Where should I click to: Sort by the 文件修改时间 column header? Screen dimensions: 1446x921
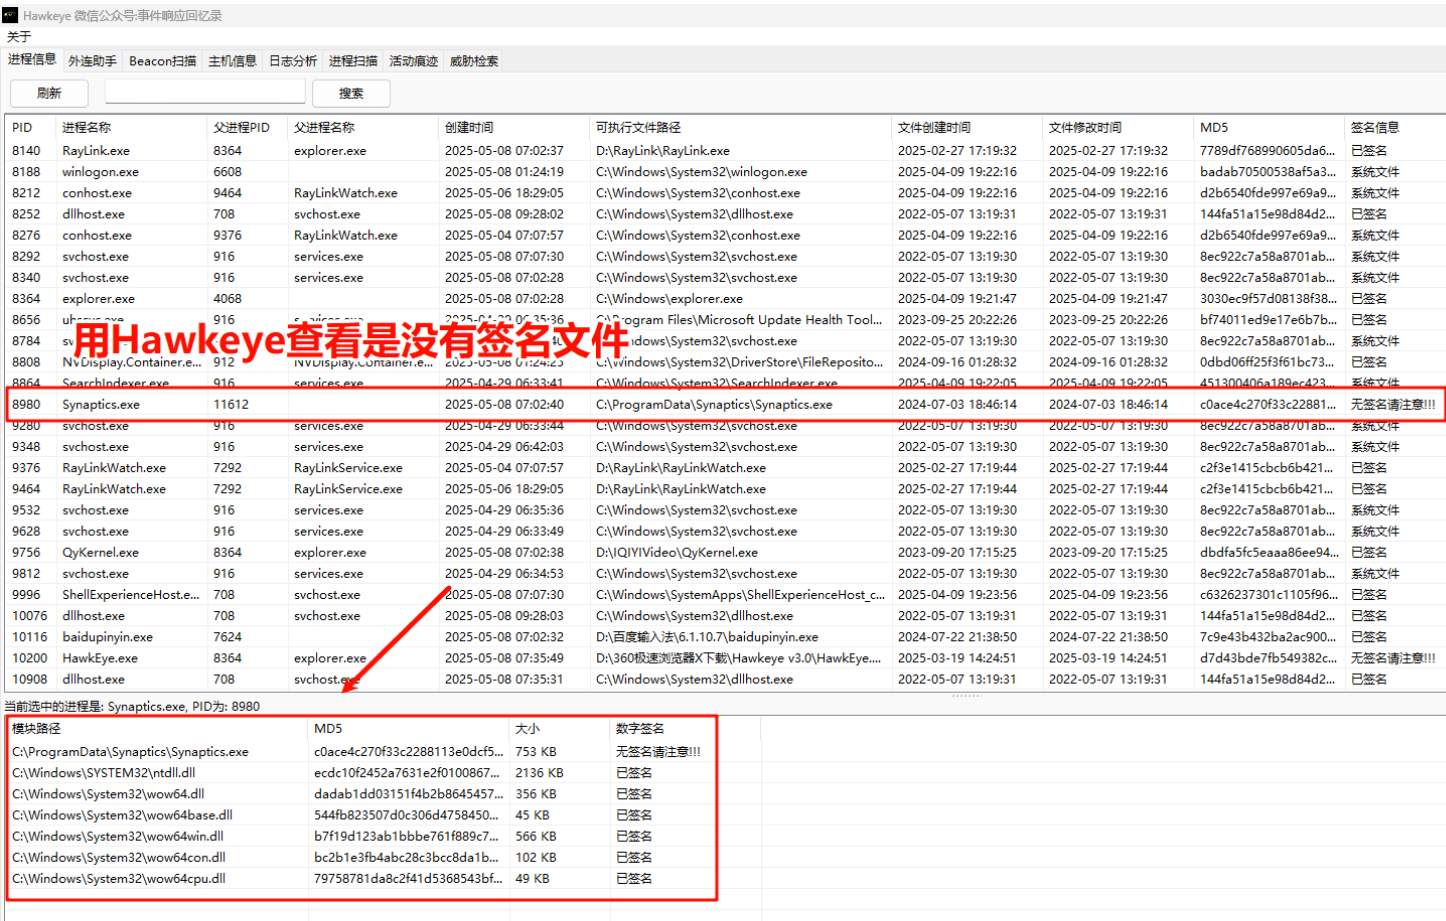pyautogui.click(x=1117, y=127)
